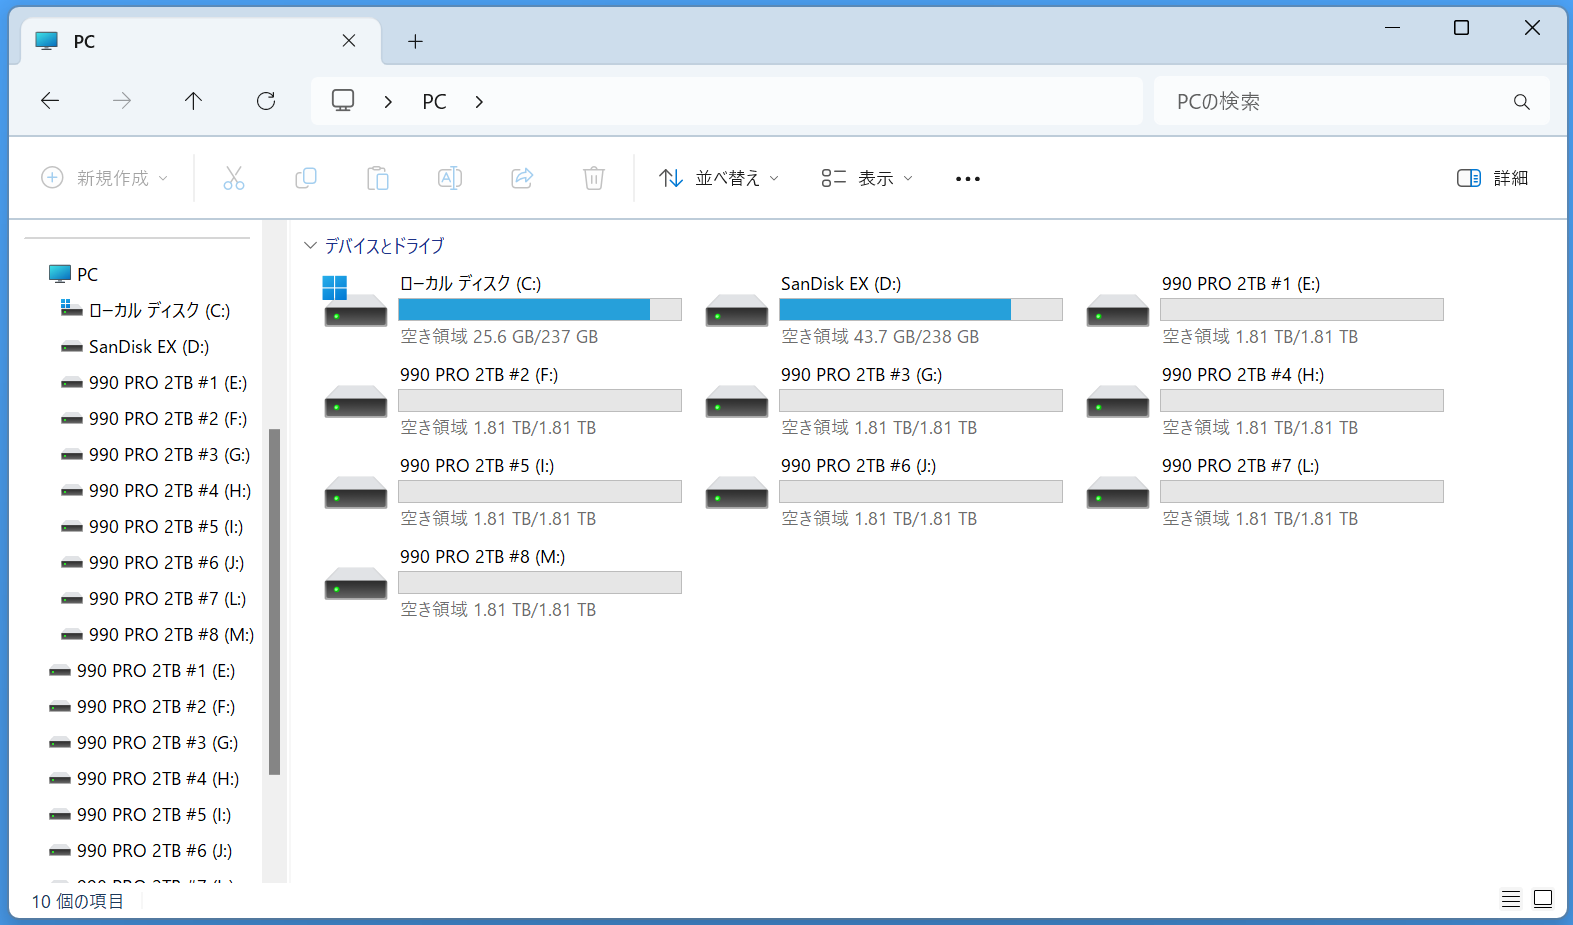Switch to large icons view in status bar

pyautogui.click(x=1543, y=899)
